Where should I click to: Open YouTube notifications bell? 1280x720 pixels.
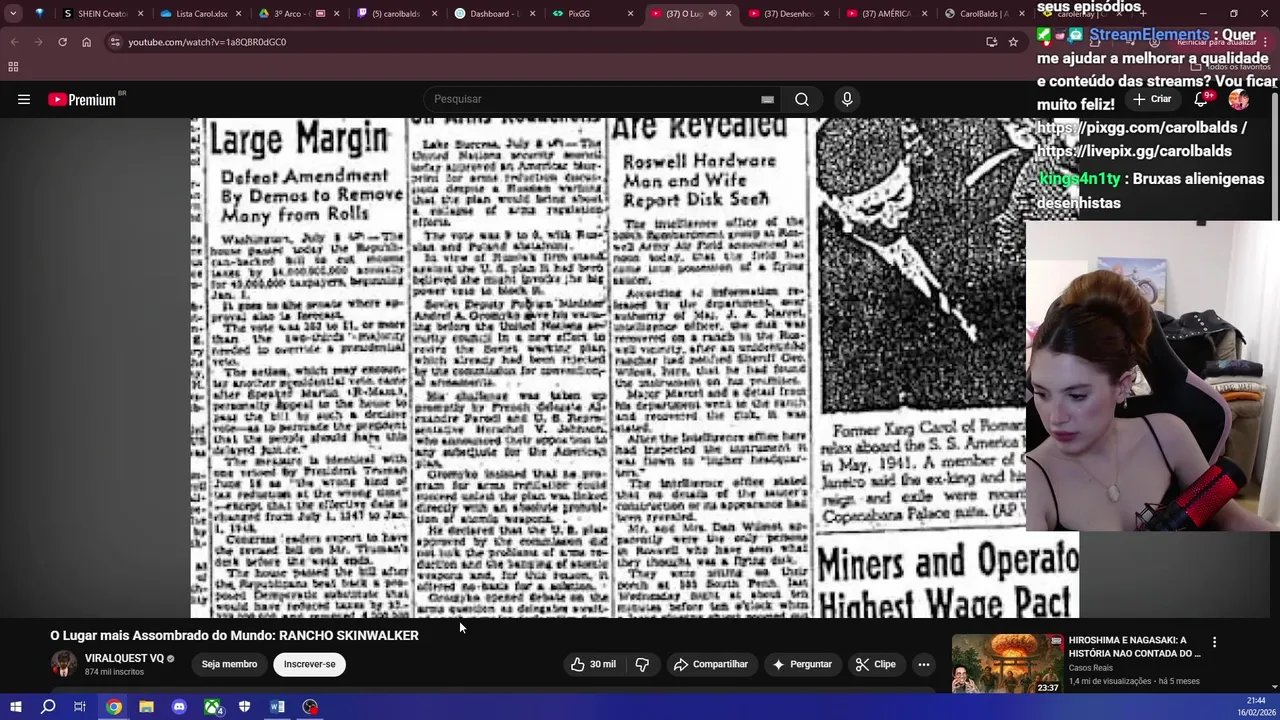point(1202,99)
